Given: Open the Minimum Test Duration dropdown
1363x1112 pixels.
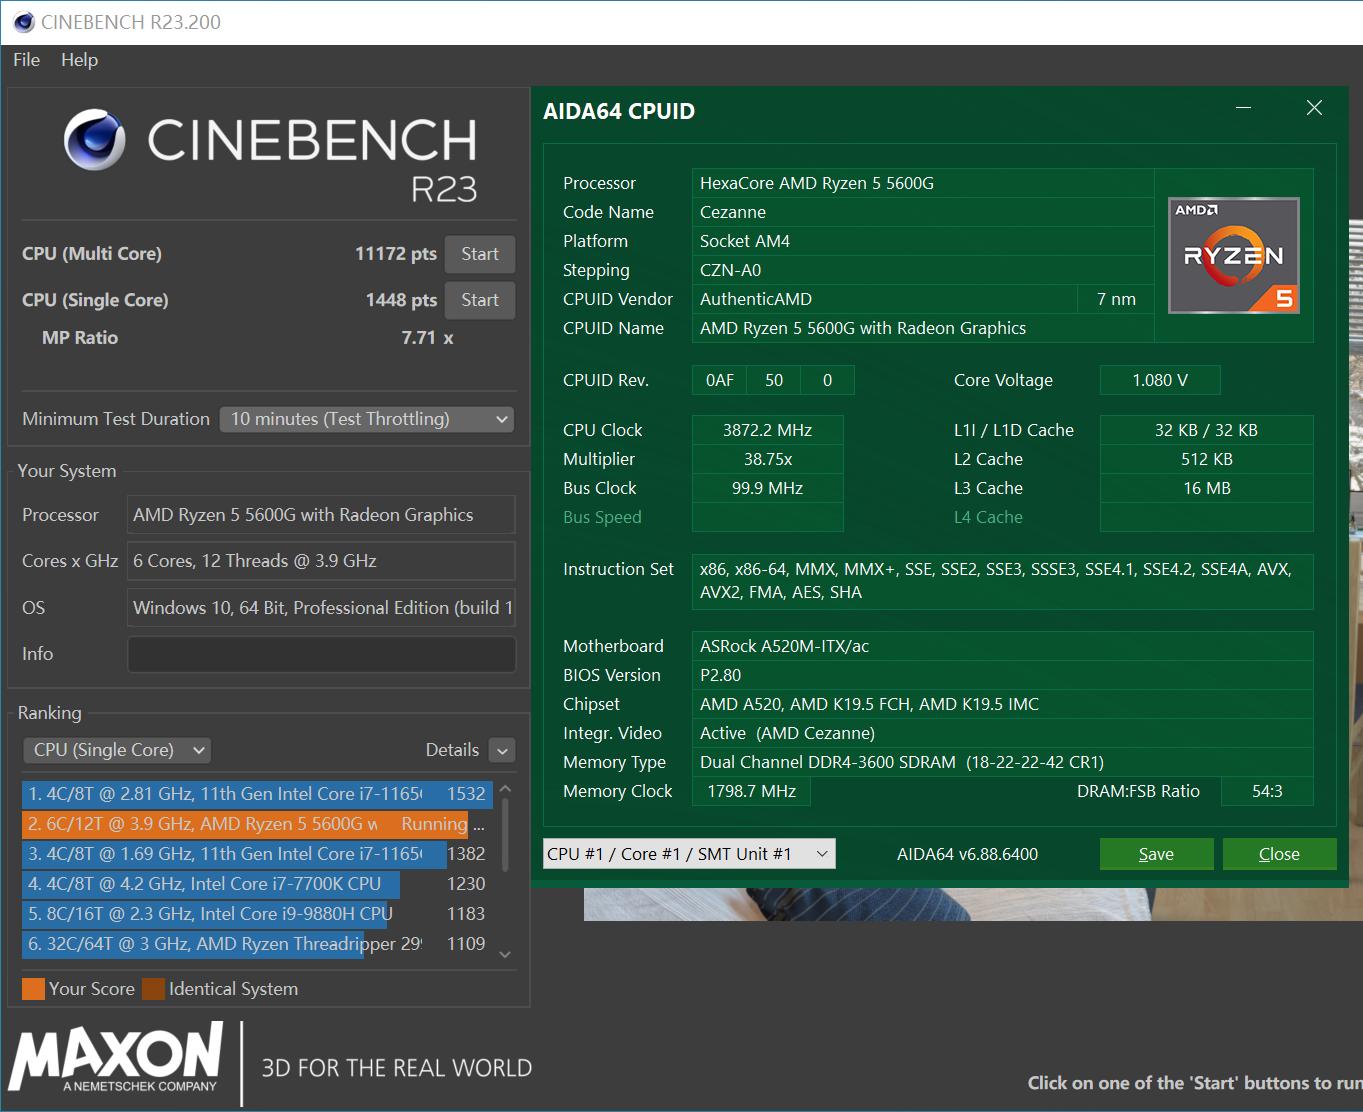Looking at the screenshot, I should click(366, 419).
